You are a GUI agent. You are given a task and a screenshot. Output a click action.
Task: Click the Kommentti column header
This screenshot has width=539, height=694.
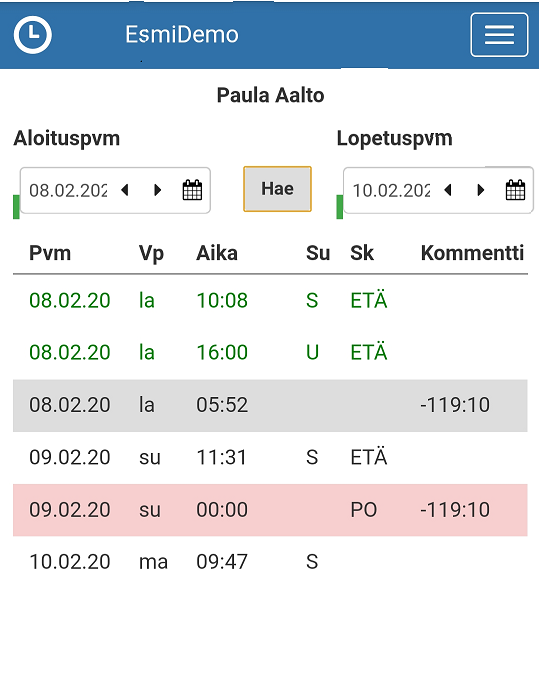pos(472,253)
